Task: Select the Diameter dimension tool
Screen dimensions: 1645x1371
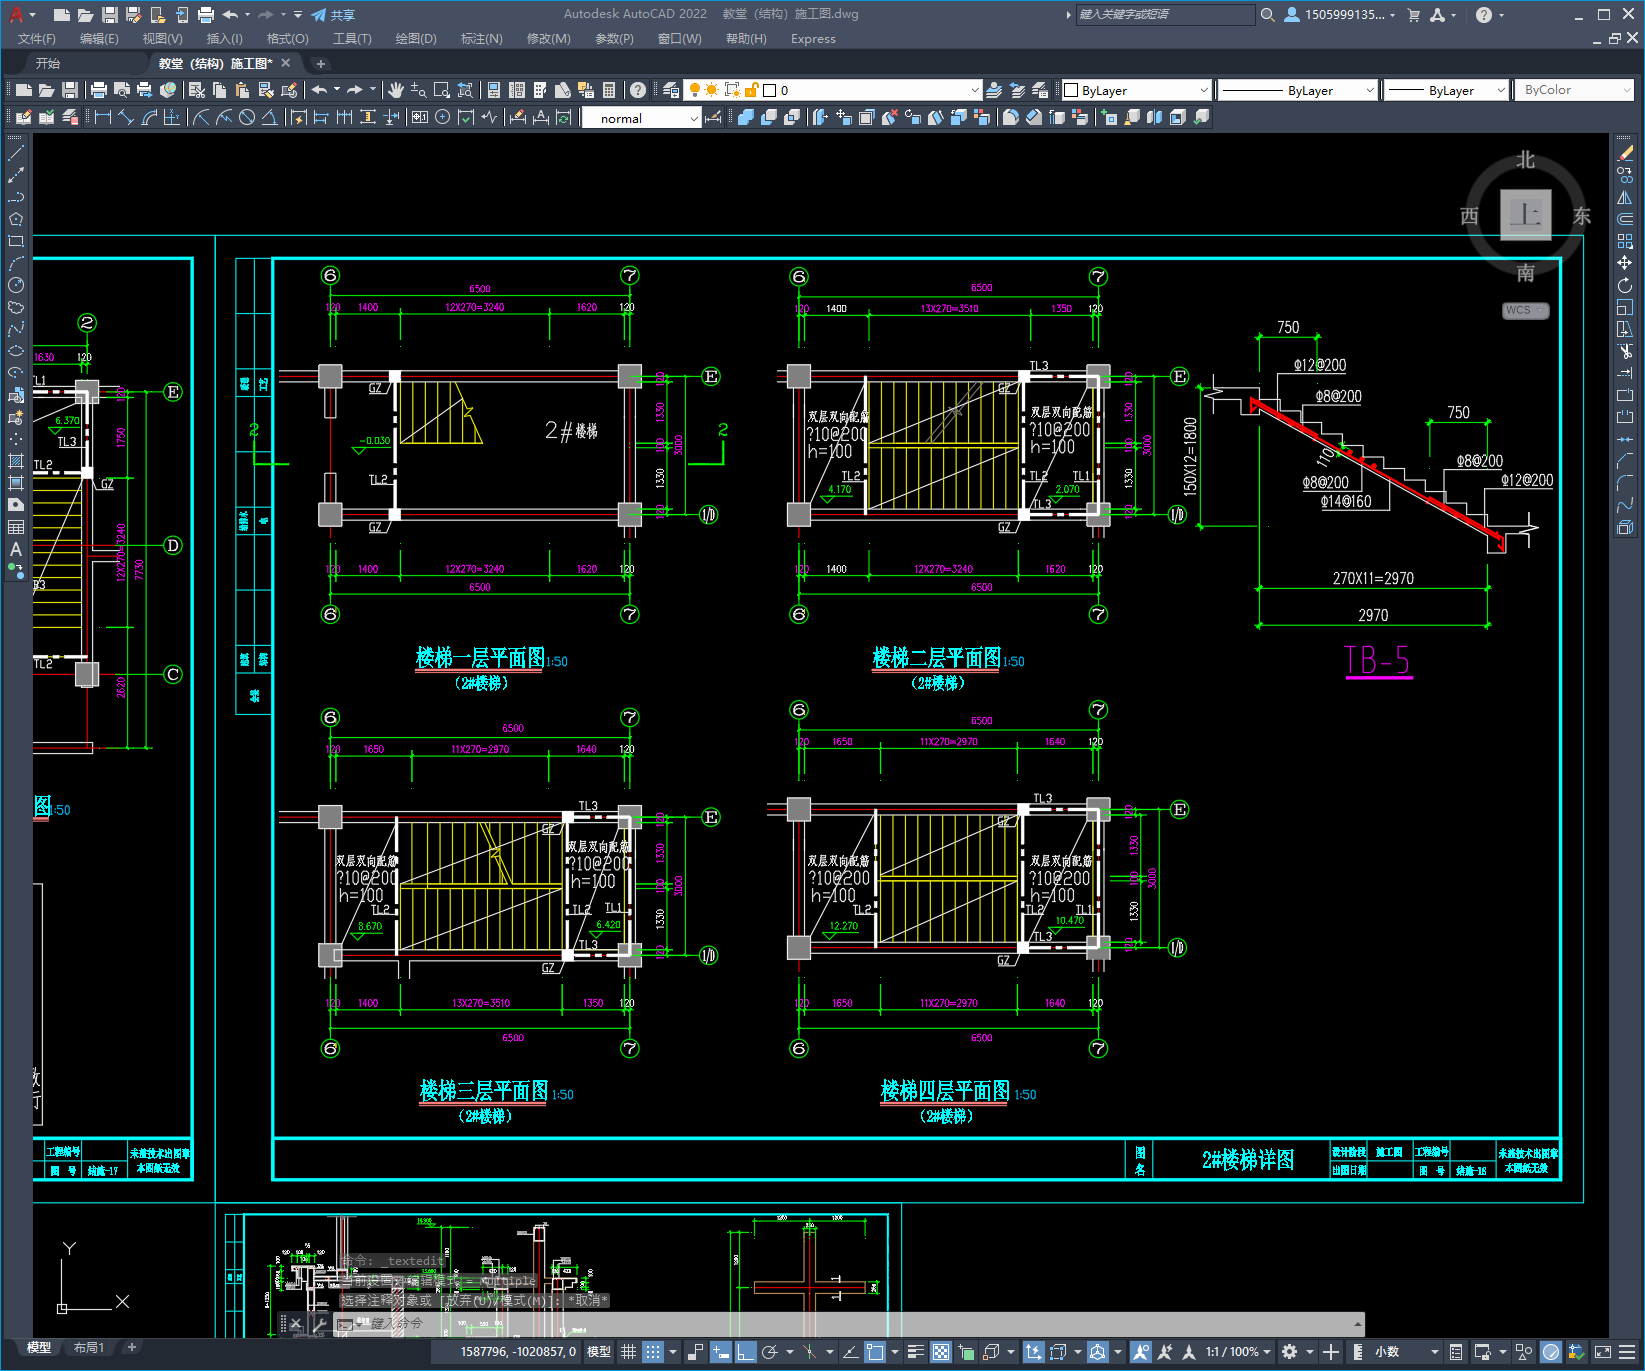Action: (x=247, y=118)
